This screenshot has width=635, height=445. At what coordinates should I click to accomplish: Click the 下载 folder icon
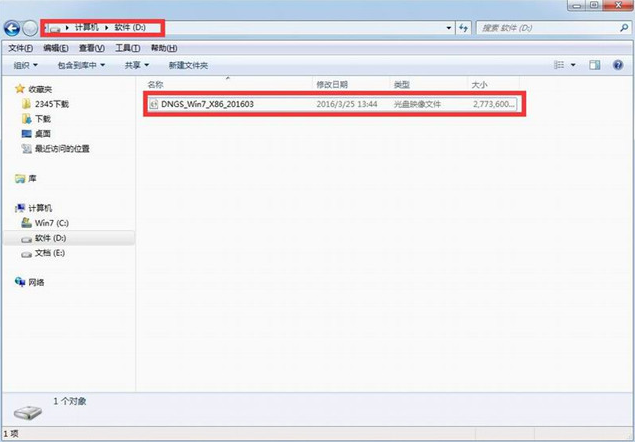(x=26, y=119)
